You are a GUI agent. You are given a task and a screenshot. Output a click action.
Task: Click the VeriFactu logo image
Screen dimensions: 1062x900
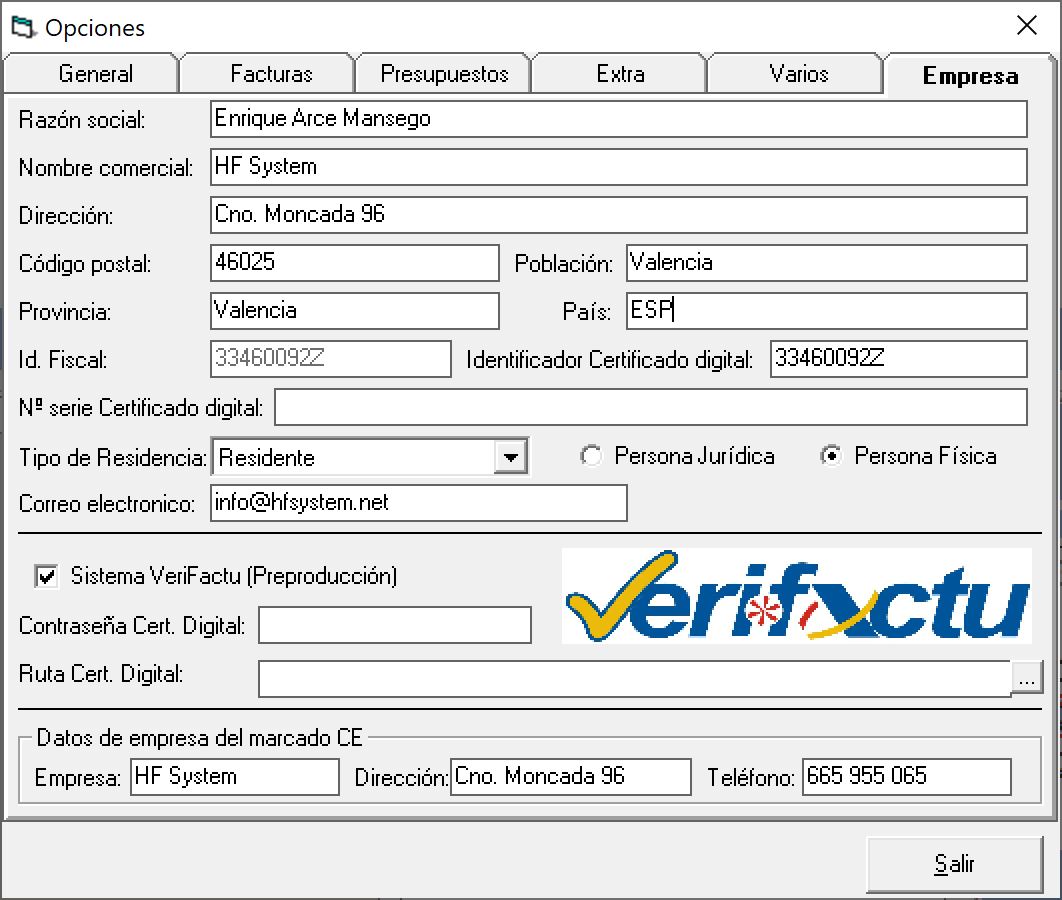click(x=796, y=596)
